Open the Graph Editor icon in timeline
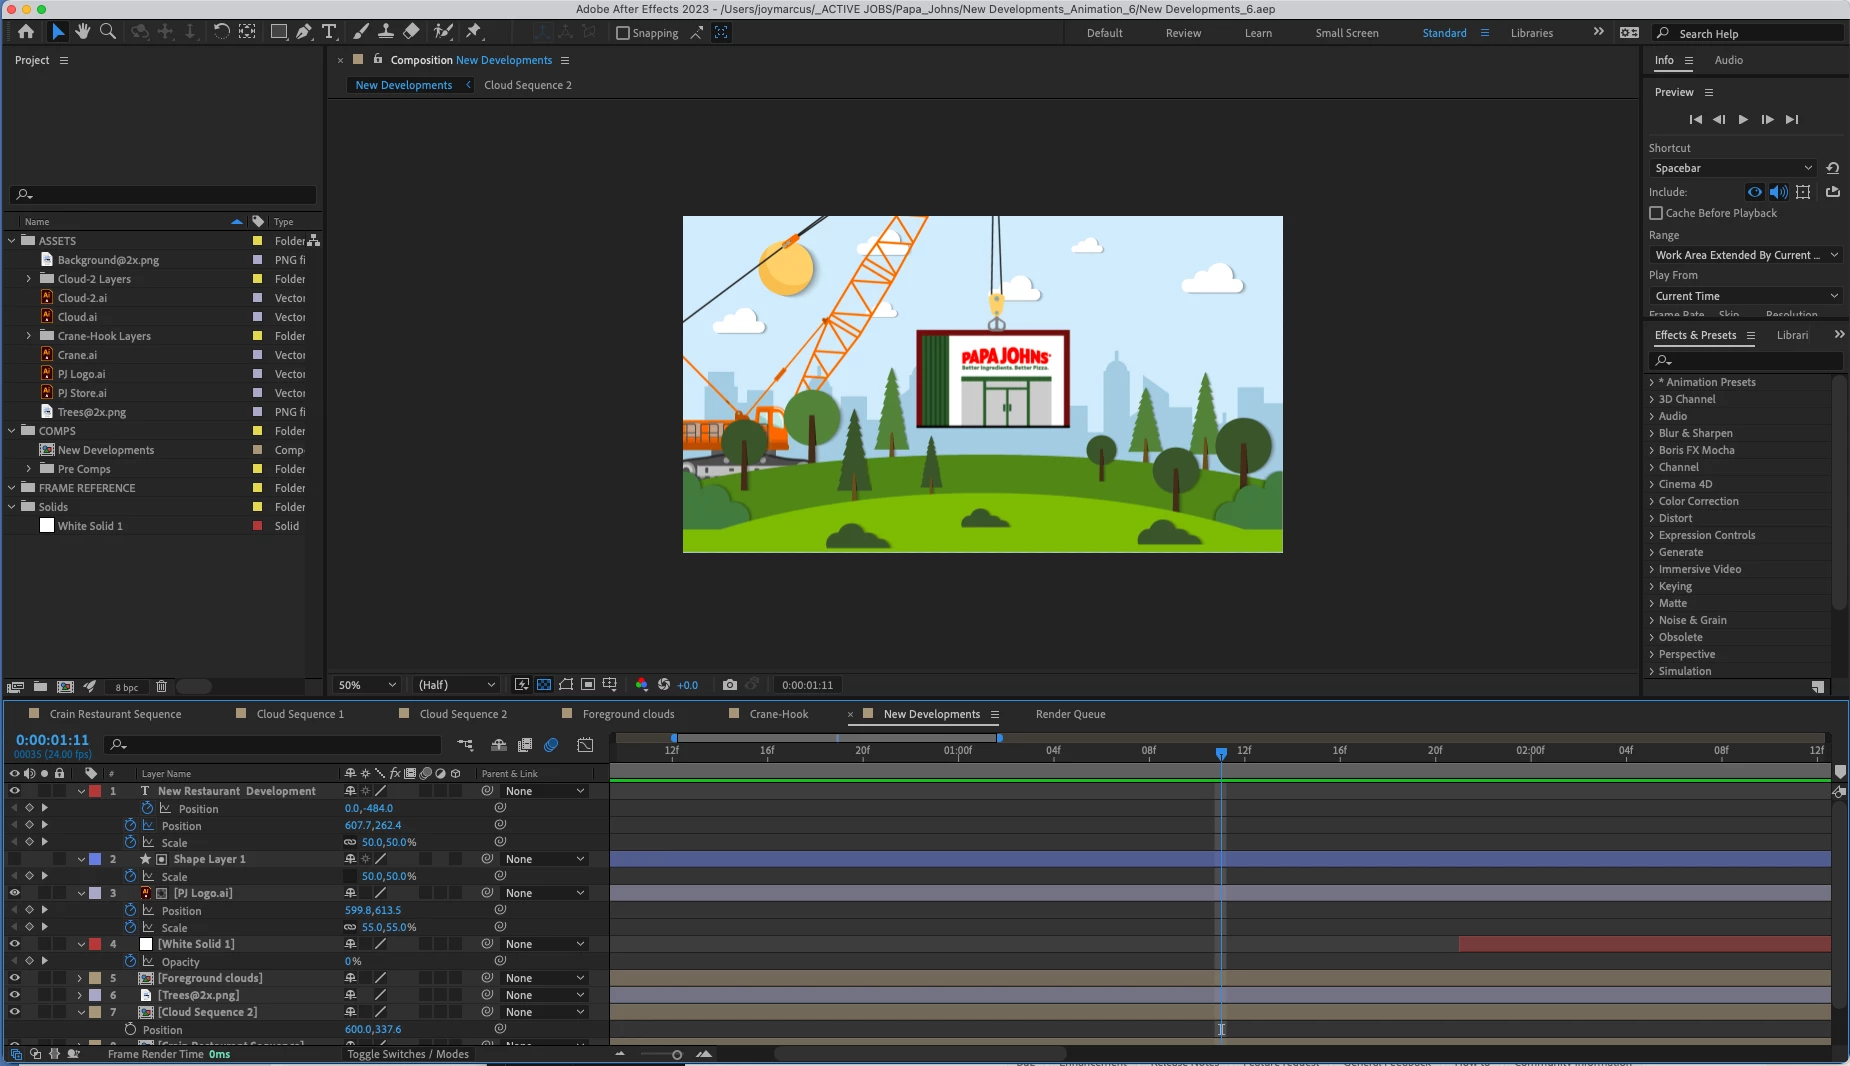The width and height of the screenshot is (1850, 1066). (x=585, y=745)
